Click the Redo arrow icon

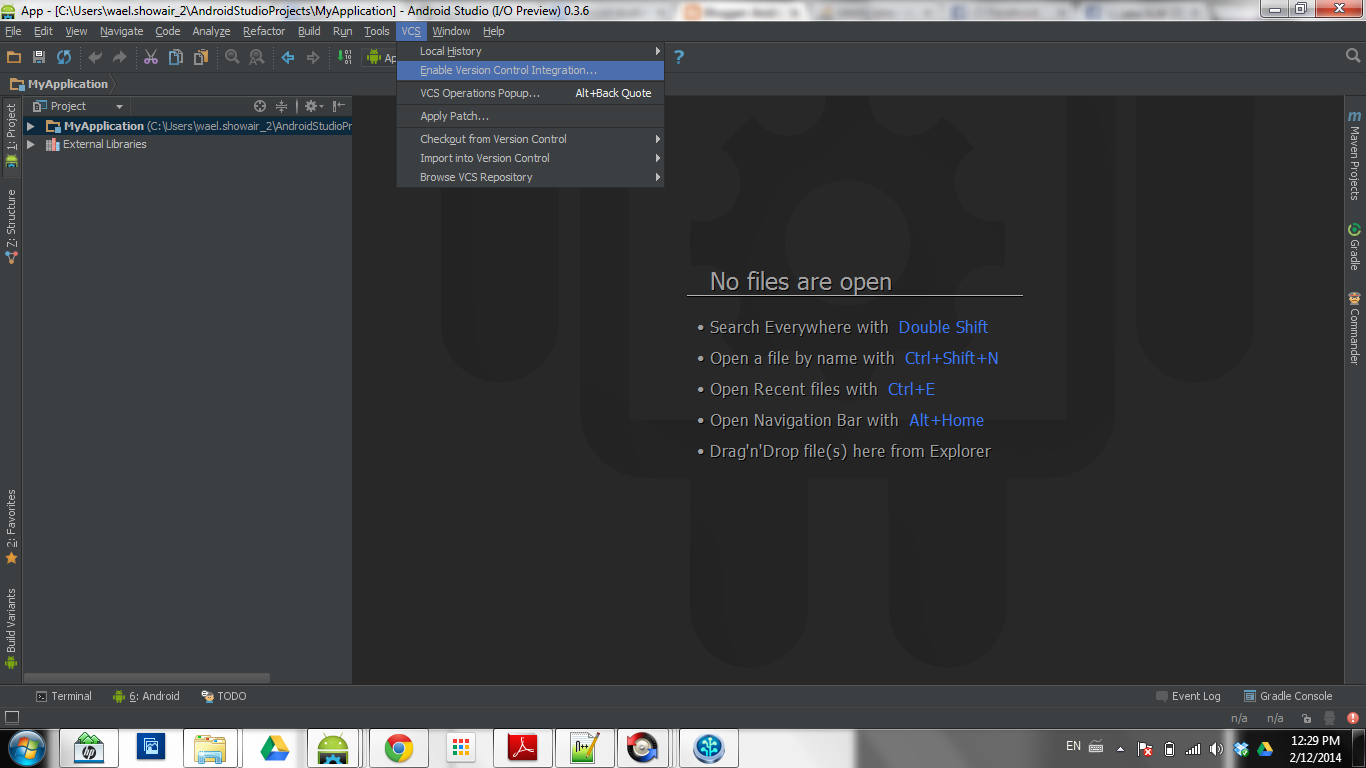pyautogui.click(x=119, y=57)
